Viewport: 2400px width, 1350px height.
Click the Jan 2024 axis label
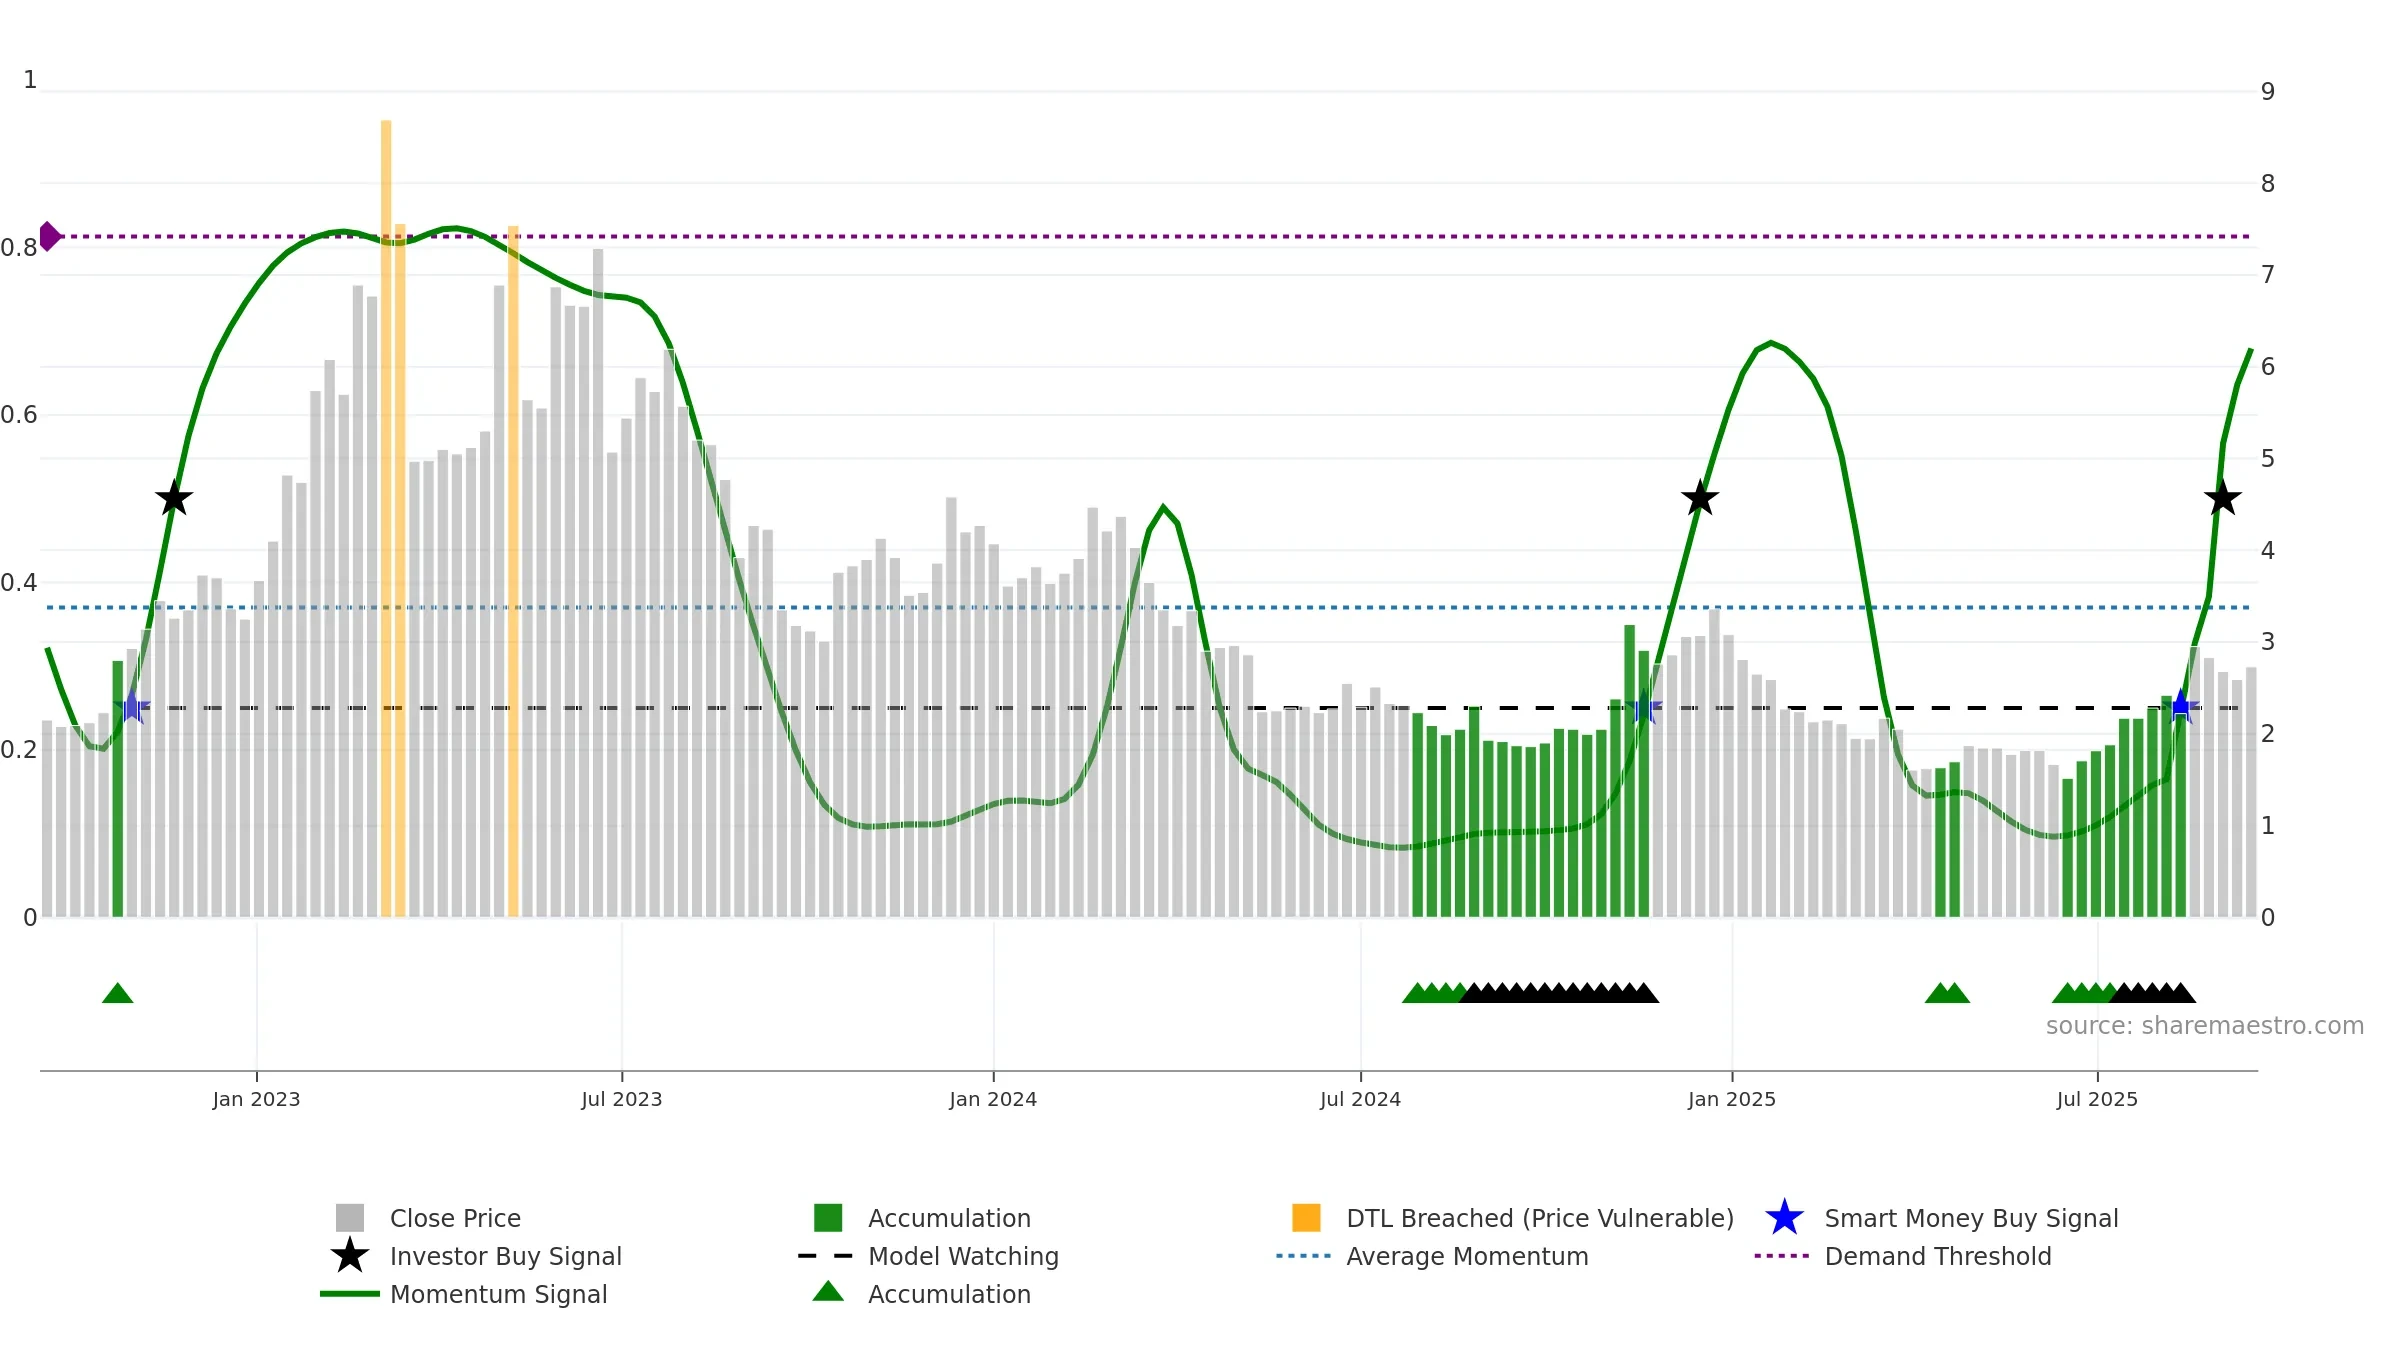[x=993, y=1100]
